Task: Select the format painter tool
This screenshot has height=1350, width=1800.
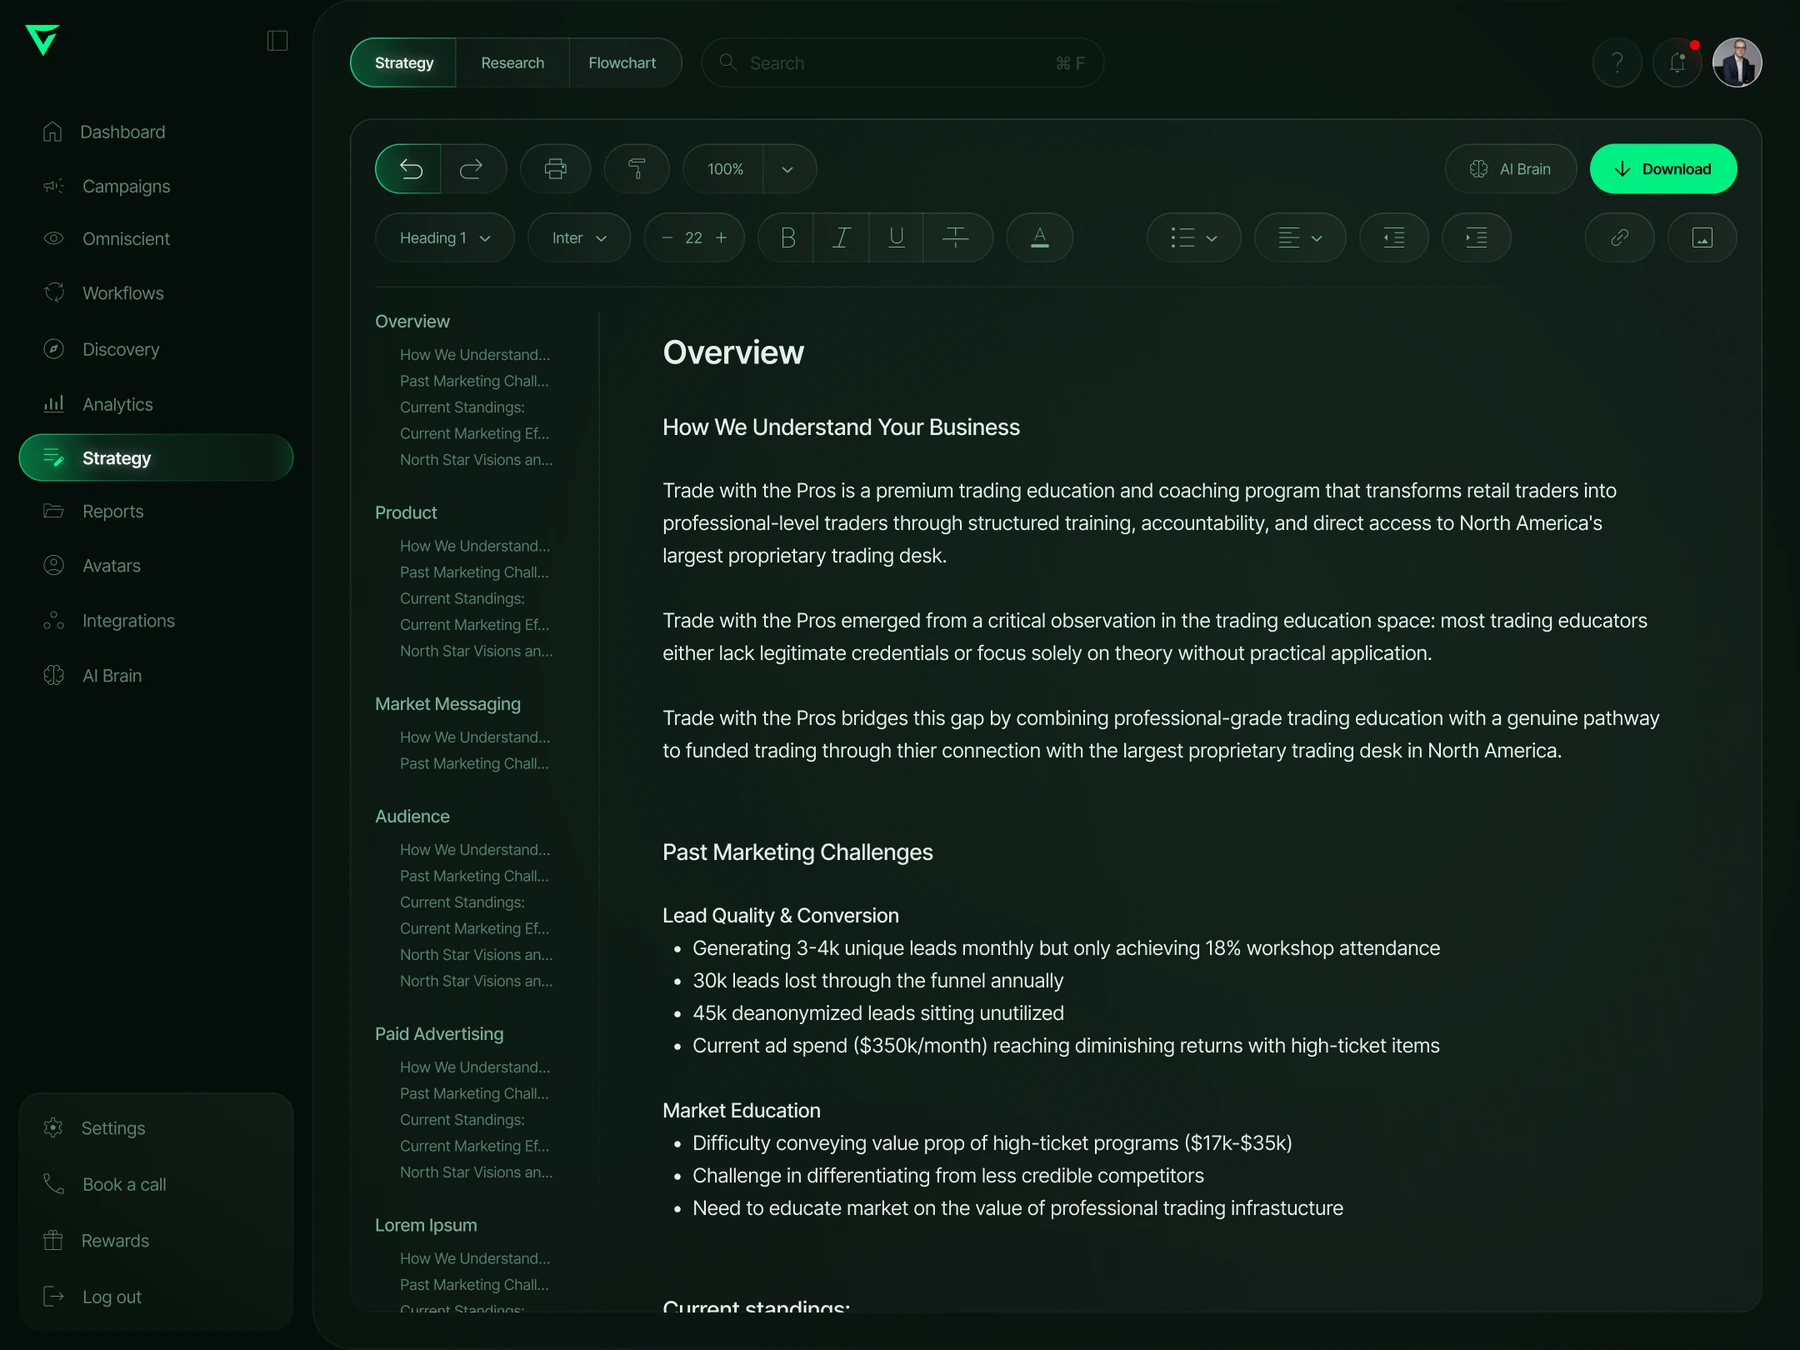Action: (x=637, y=169)
